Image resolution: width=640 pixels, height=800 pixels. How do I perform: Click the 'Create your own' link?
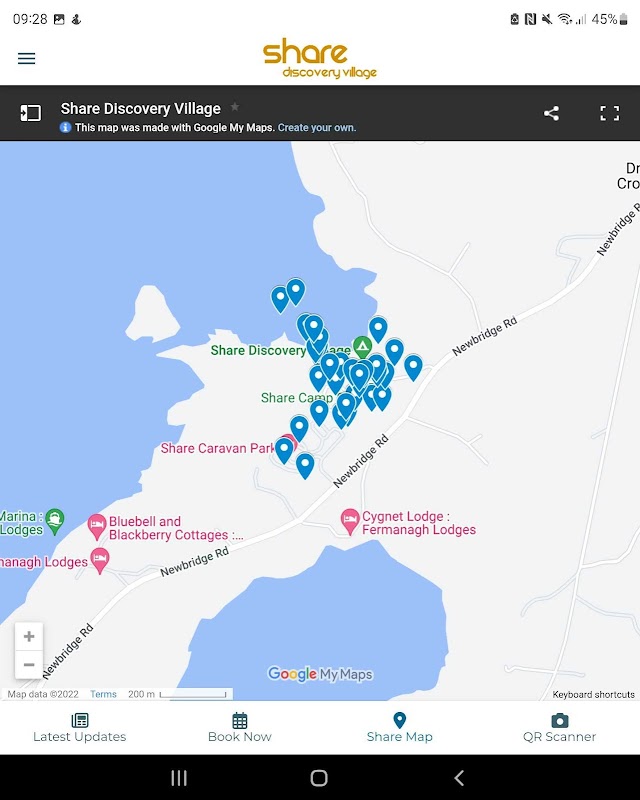pos(317,128)
